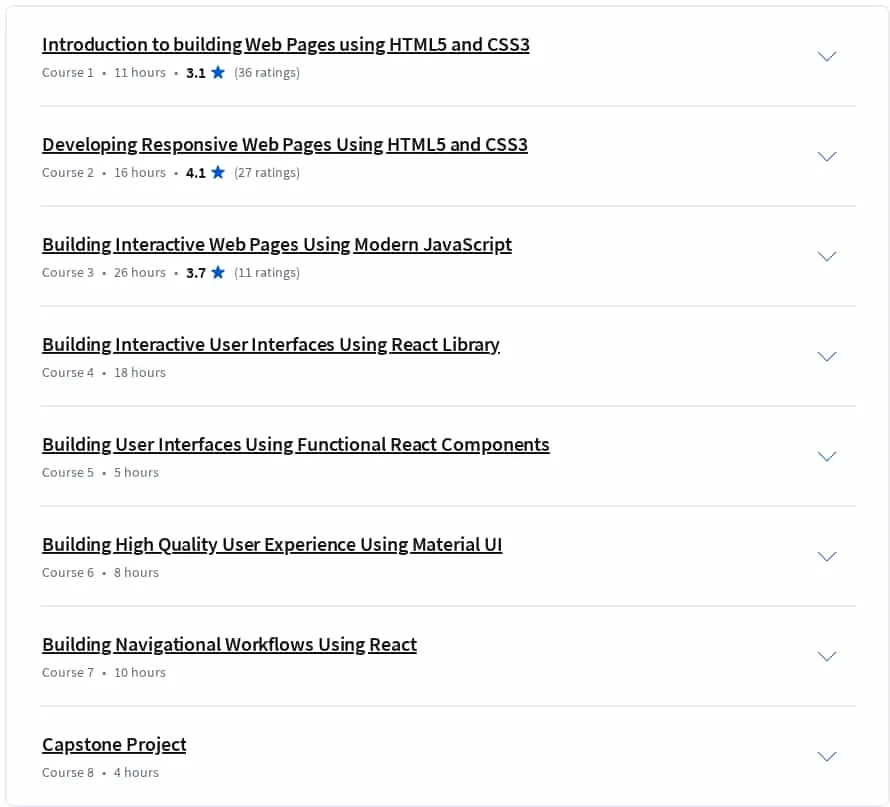This screenshot has width=890, height=807.
Task: Expand Course 5 Functional React Components chevron
Action: [x=826, y=456]
